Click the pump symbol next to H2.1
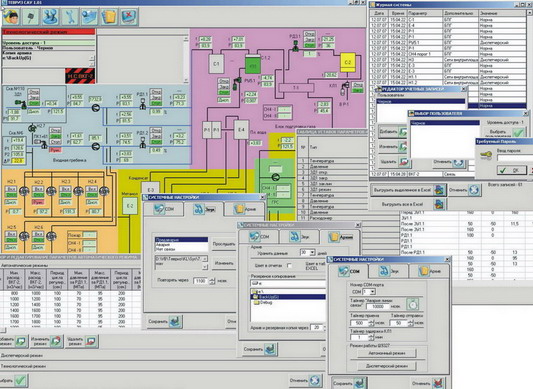The width and height of the screenshot is (533, 389). [24, 191]
